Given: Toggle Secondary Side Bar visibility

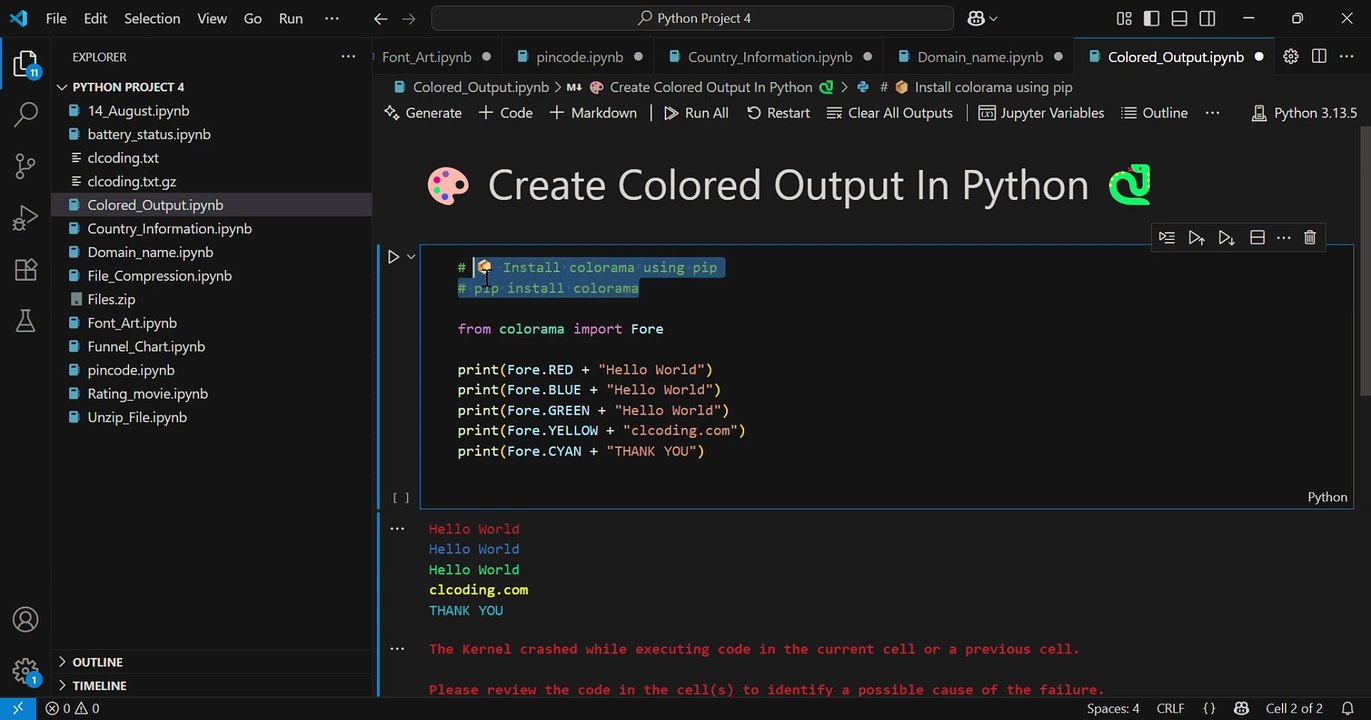Looking at the screenshot, I should pyautogui.click(x=1208, y=18).
